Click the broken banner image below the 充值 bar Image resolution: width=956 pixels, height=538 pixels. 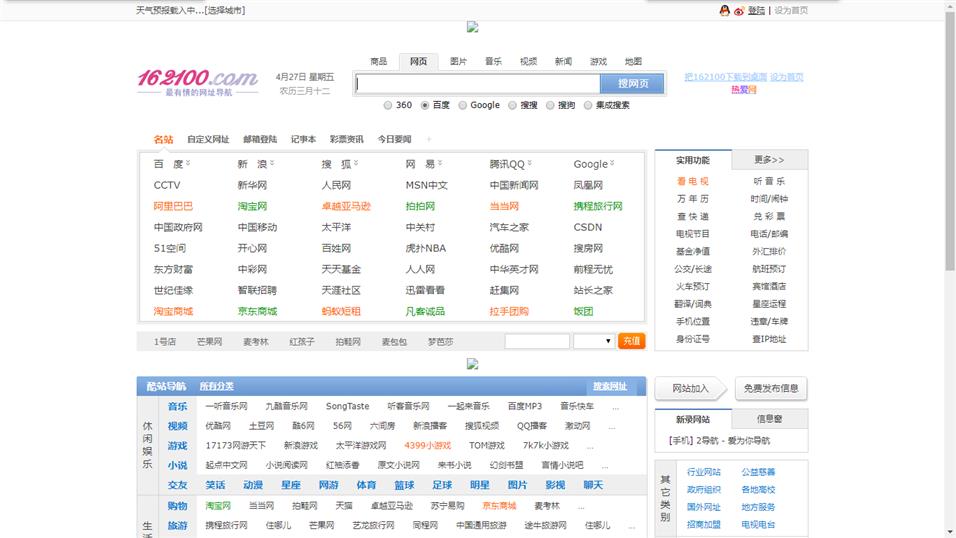click(473, 364)
